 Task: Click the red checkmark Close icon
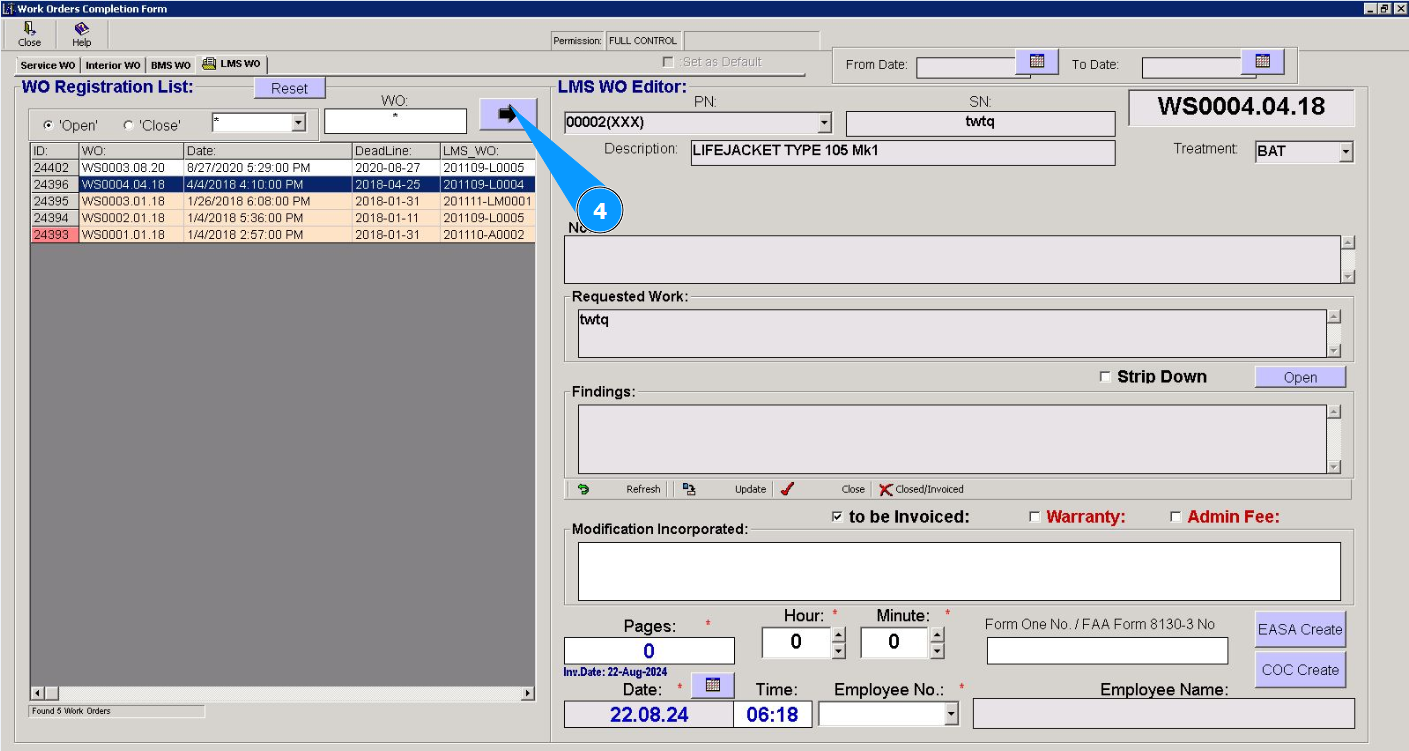[x=788, y=489]
